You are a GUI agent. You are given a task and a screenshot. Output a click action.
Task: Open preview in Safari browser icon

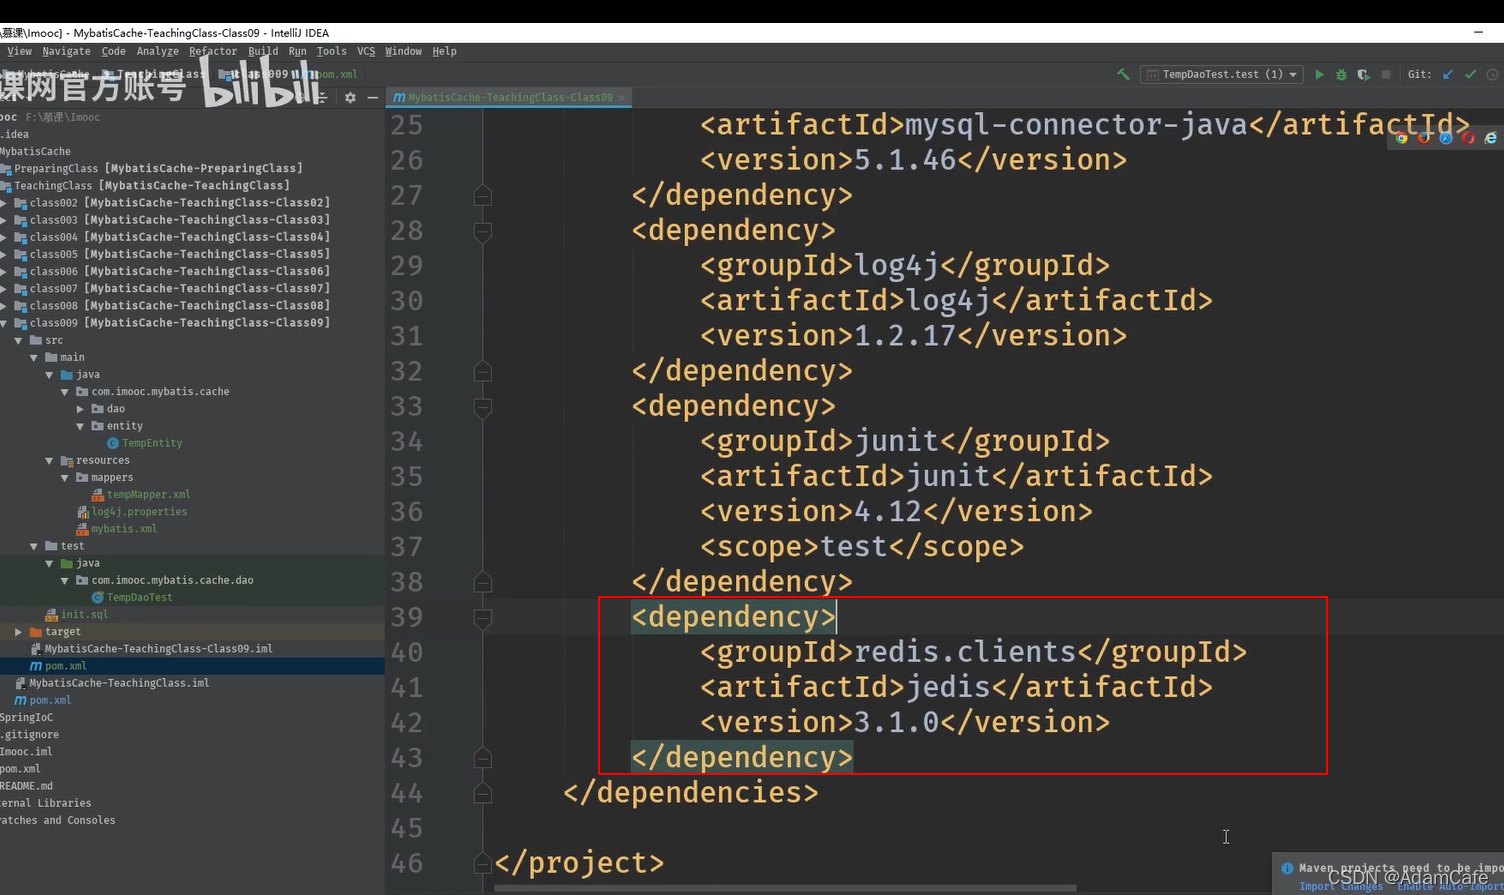1445,138
